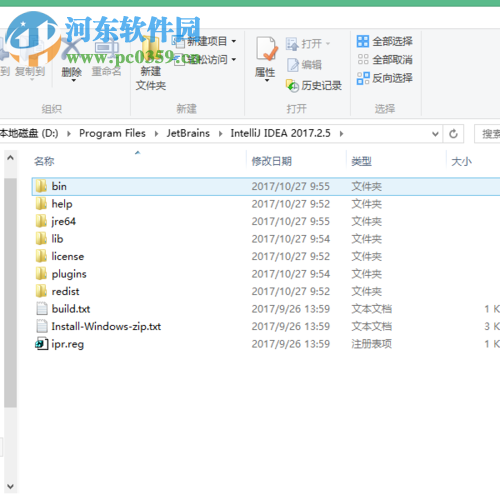Expand the dropdown arrow under Delete (删除)
The width and height of the screenshot is (500, 500).
pyautogui.click(x=73, y=80)
